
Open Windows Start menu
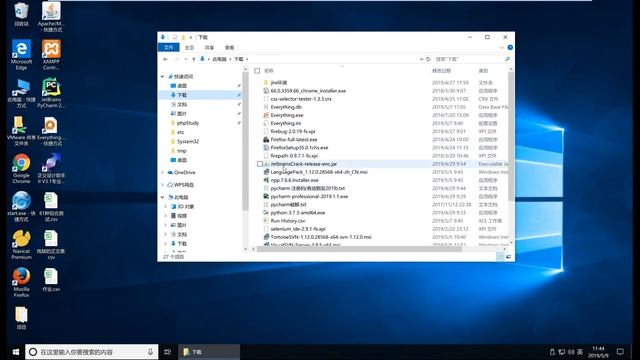[16, 352]
